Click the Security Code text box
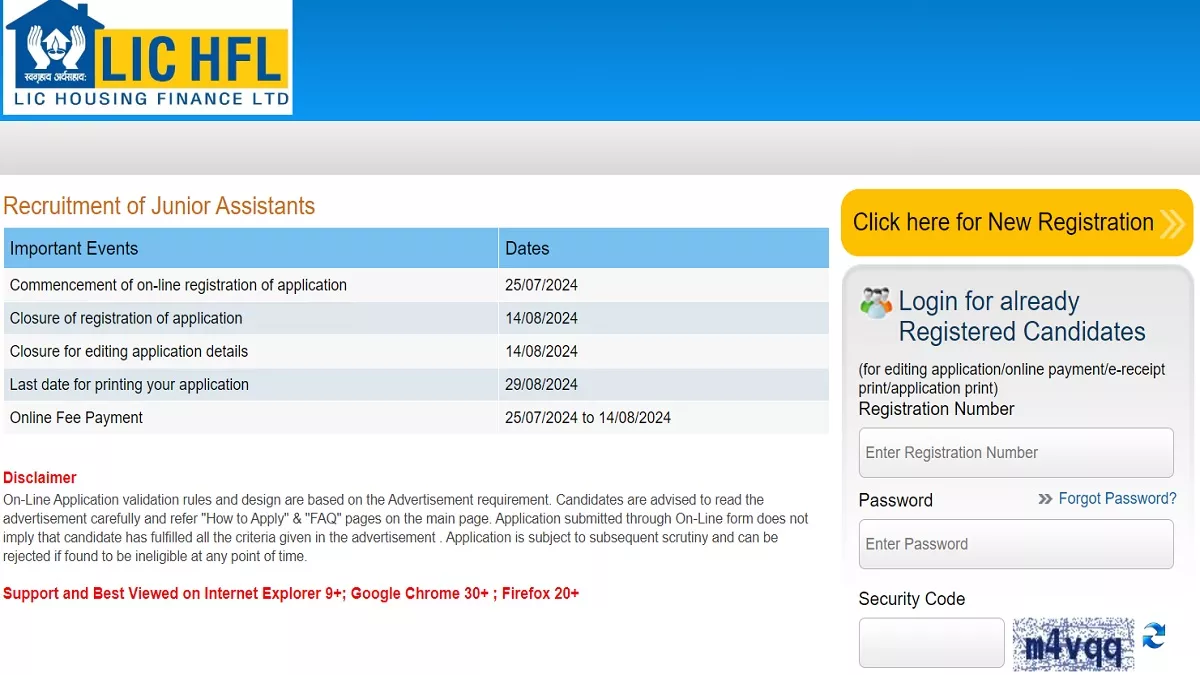The height and width of the screenshot is (675, 1200). (931, 642)
